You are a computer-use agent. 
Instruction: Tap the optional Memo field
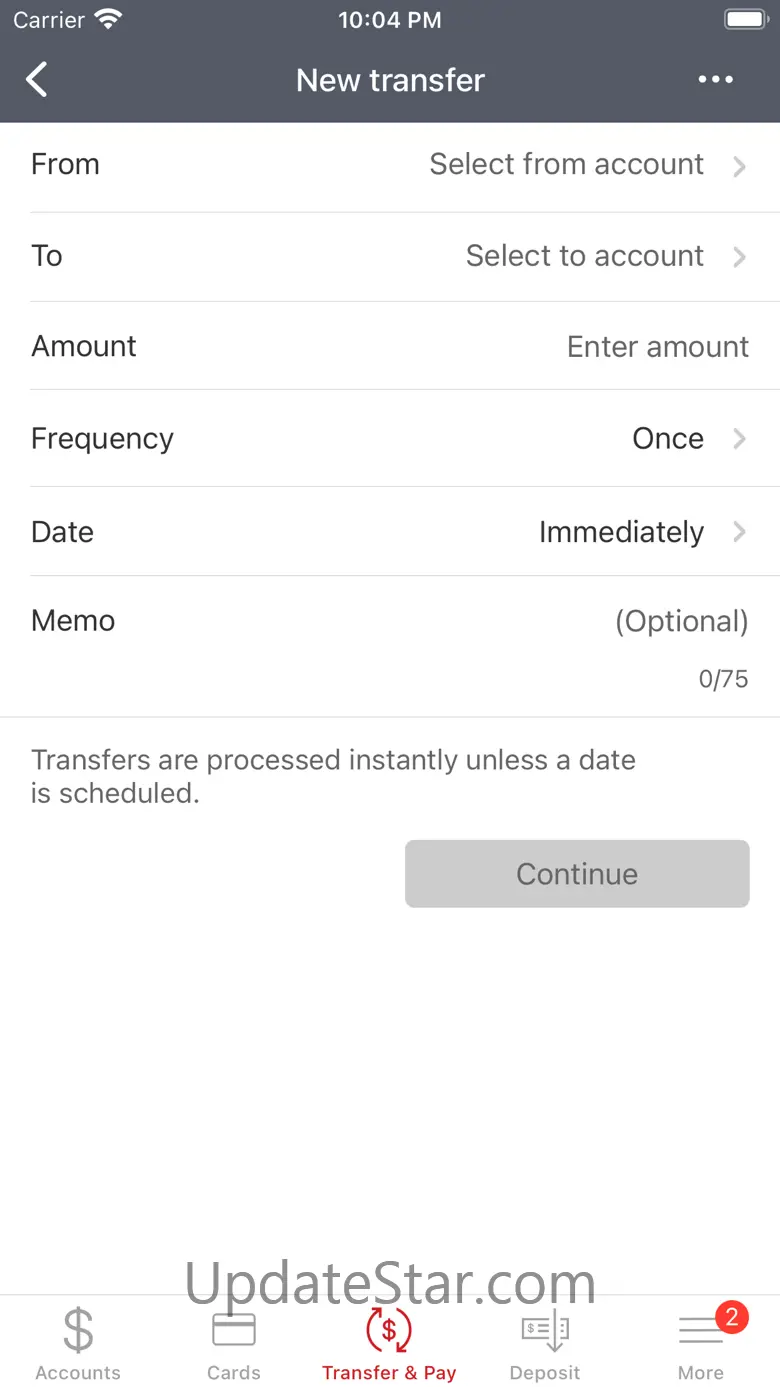click(680, 622)
